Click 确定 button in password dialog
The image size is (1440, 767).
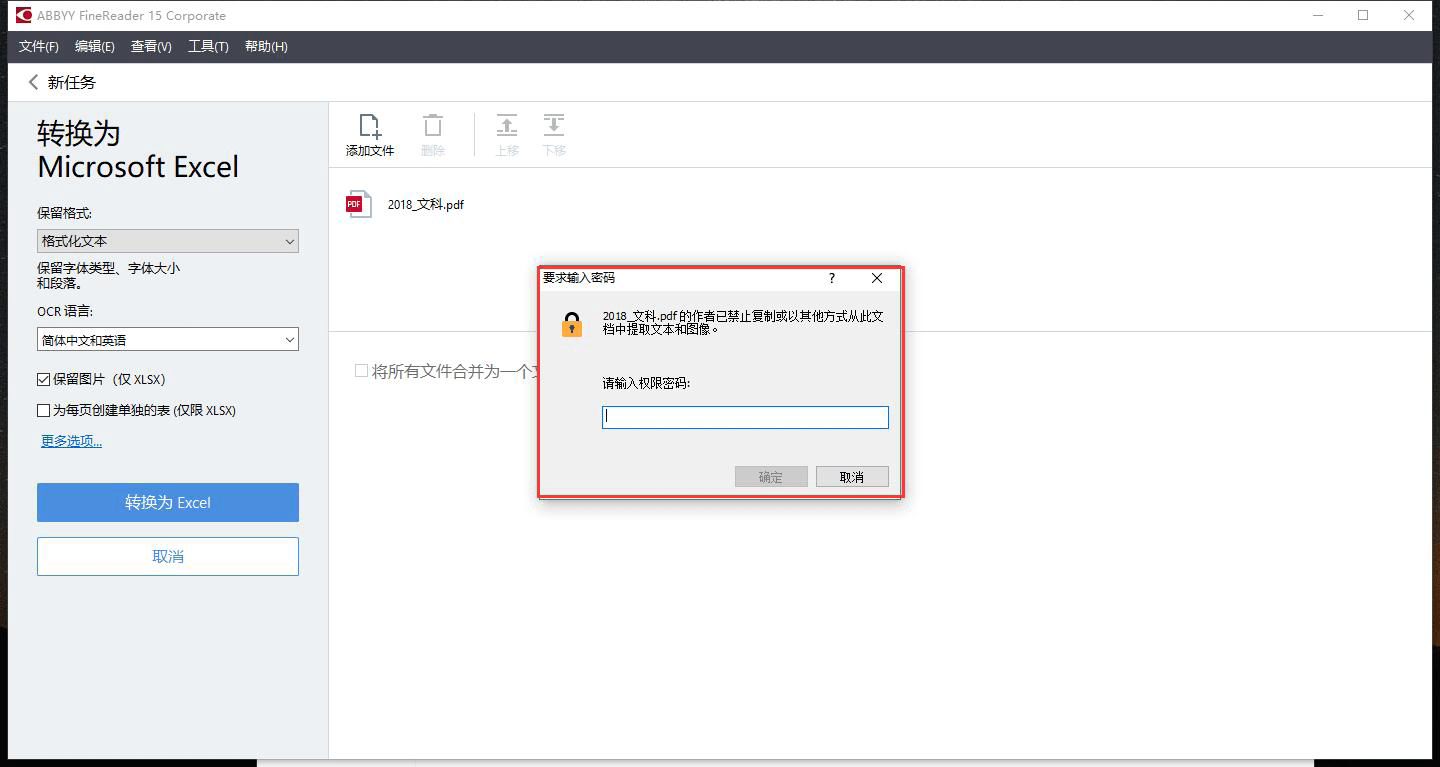(x=771, y=477)
